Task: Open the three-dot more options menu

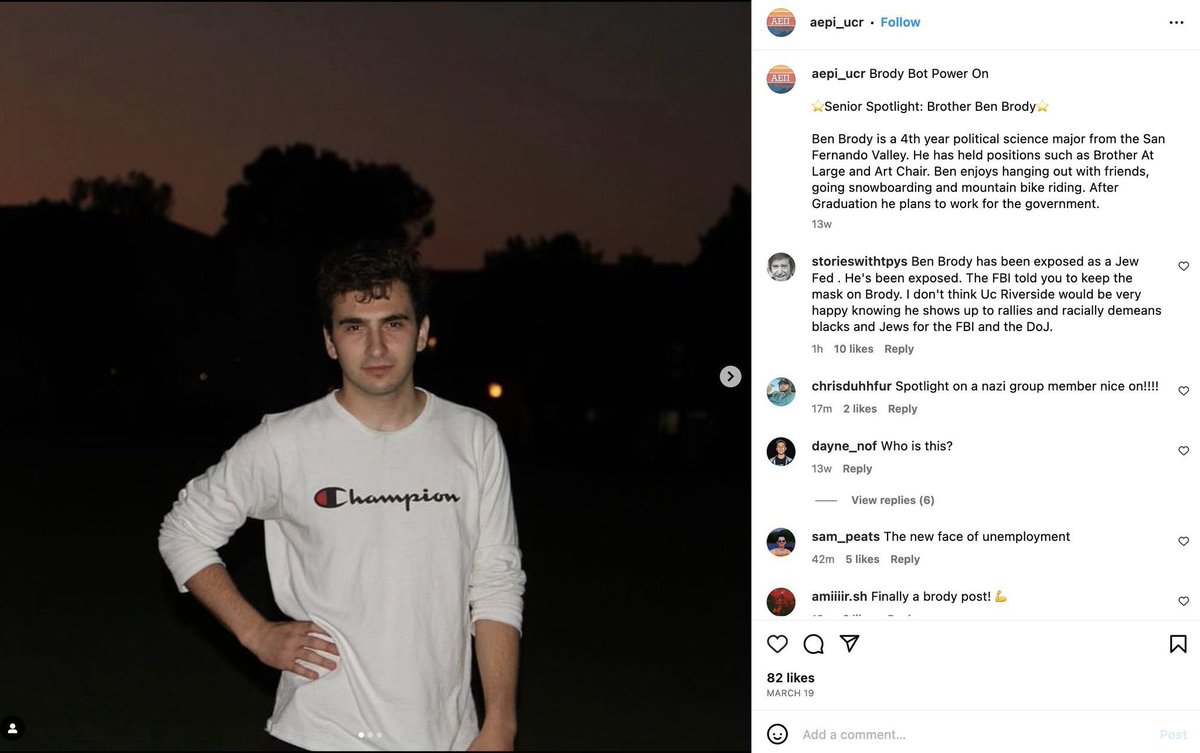Action: 1177,22
